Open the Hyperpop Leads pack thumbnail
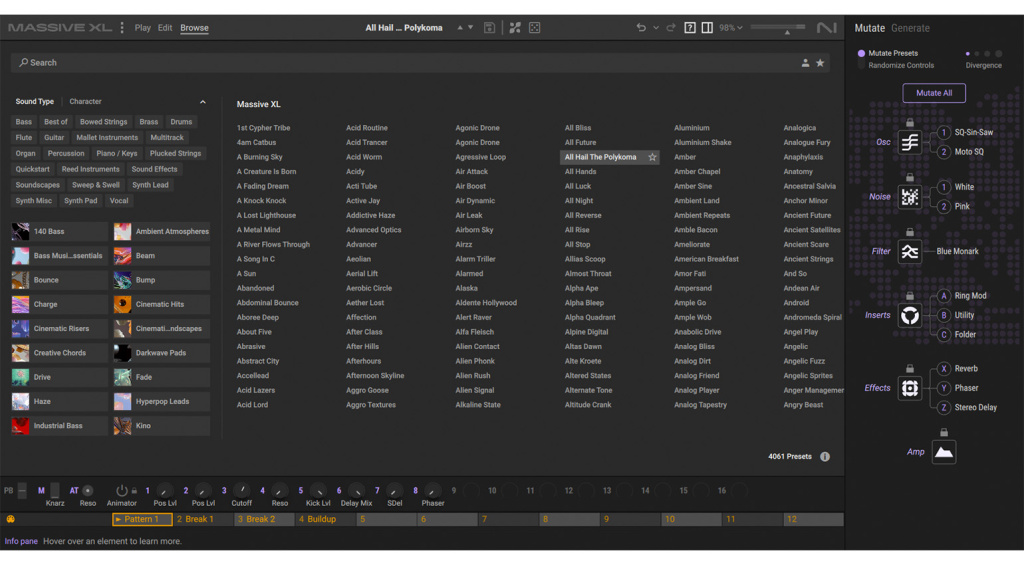The width and height of the screenshot is (1024, 565). (x=123, y=402)
